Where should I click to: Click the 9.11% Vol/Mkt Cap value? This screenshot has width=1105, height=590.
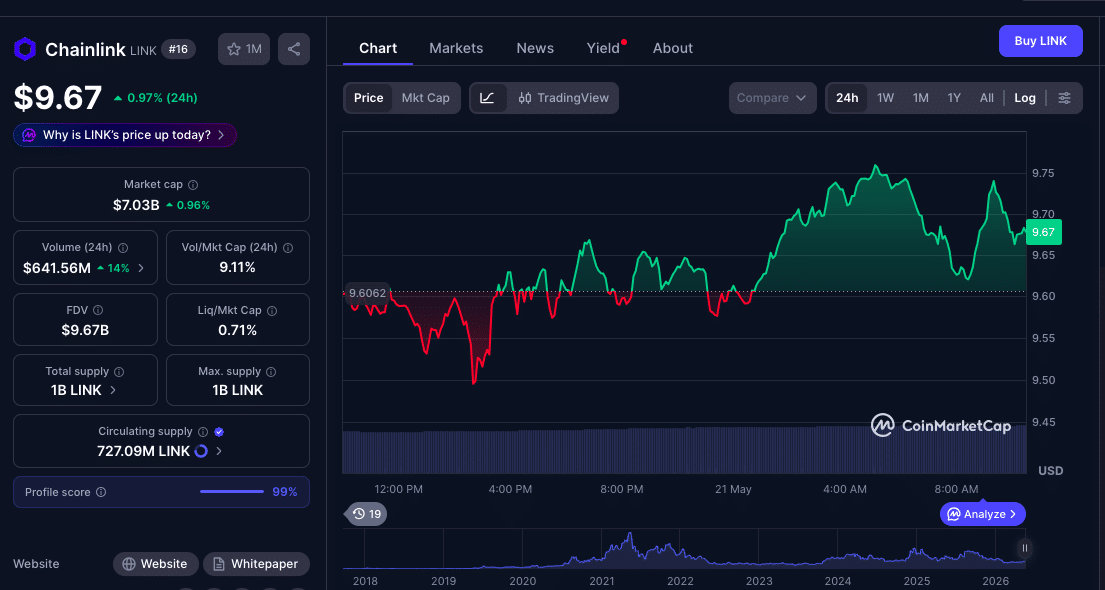tap(237, 267)
